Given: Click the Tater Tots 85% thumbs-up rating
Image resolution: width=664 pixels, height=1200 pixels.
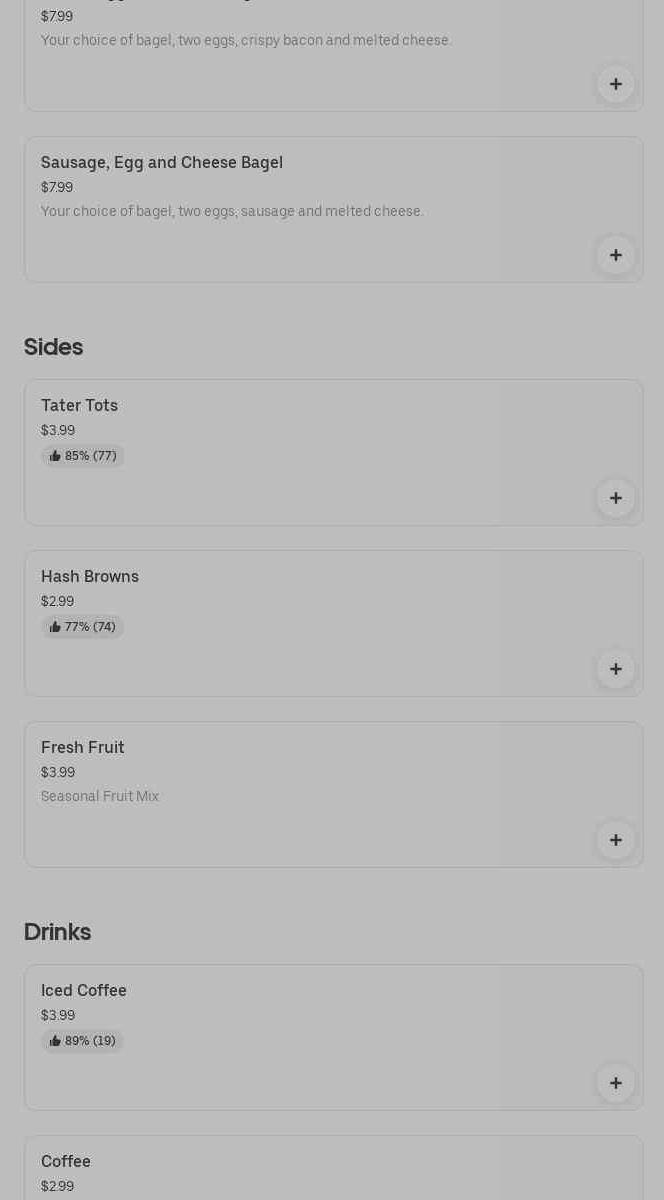Looking at the screenshot, I should tap(83, 456).
